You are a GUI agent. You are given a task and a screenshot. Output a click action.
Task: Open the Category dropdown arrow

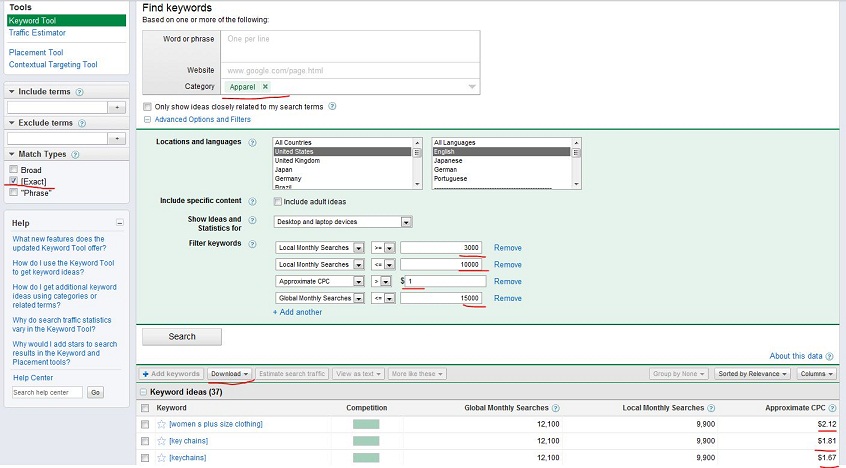tap(472, 87)
